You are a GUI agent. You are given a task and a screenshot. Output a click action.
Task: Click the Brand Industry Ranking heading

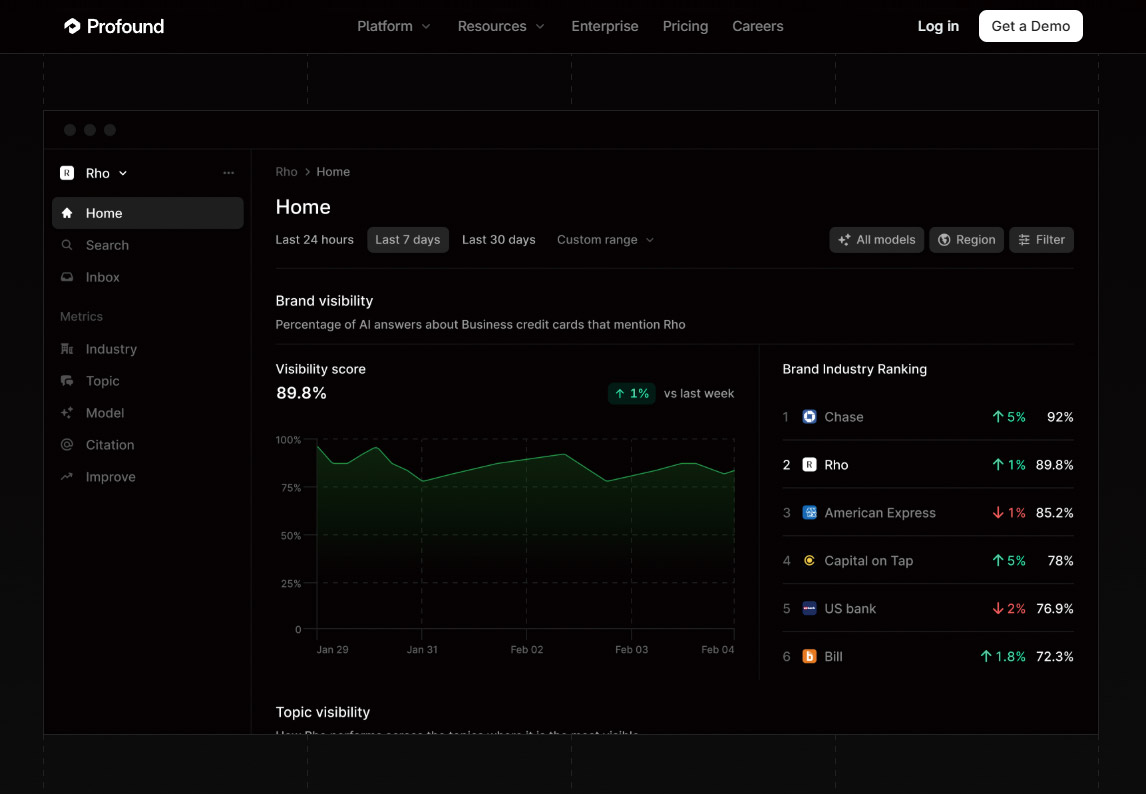click(854, 369)
